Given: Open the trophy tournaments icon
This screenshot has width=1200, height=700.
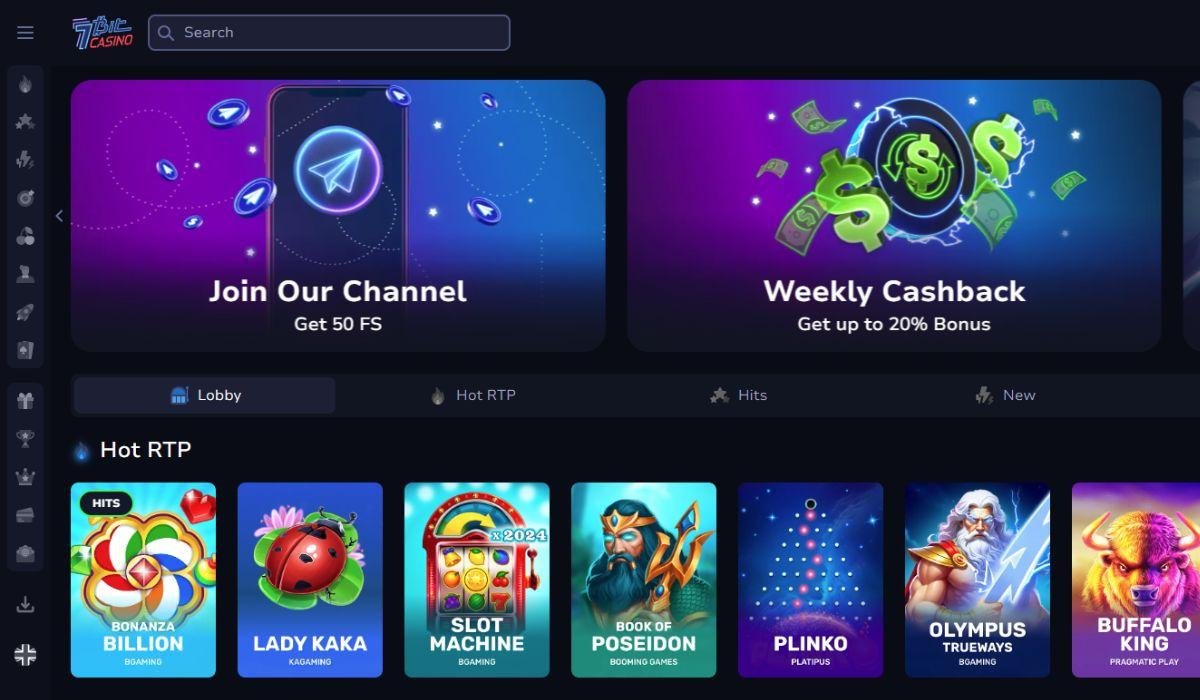Looking at the screenshot, I should [25, 439].
